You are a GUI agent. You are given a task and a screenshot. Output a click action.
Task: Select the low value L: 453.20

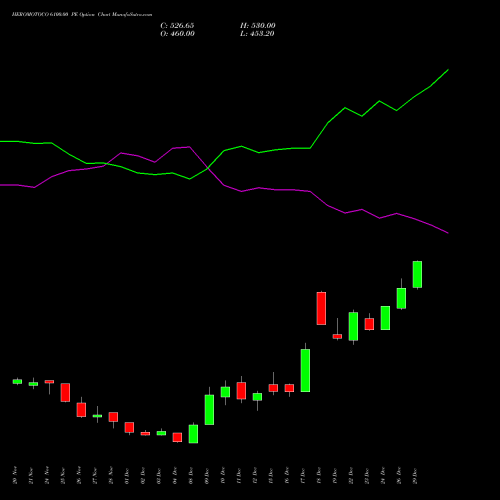pos(257,34)
